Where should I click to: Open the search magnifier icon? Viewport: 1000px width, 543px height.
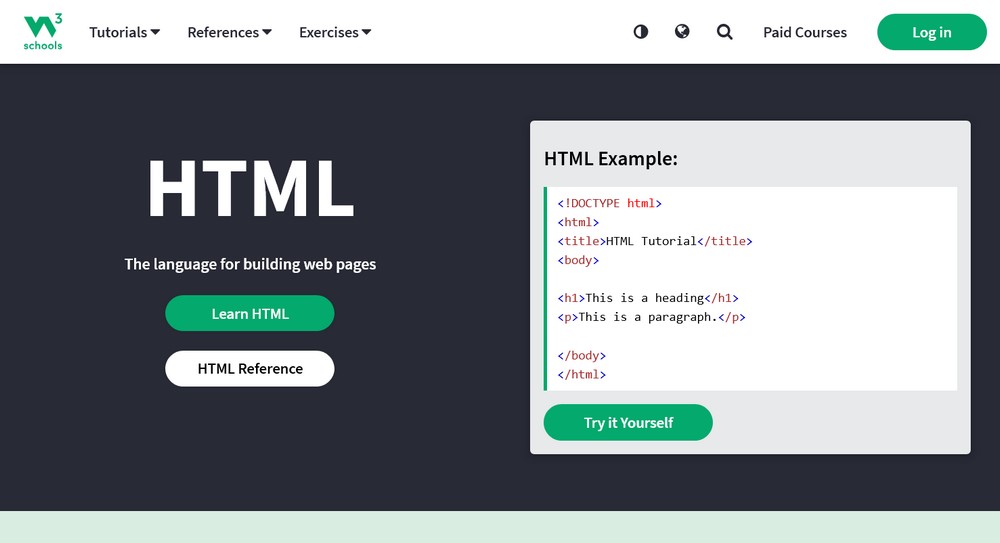click(724, 32)
